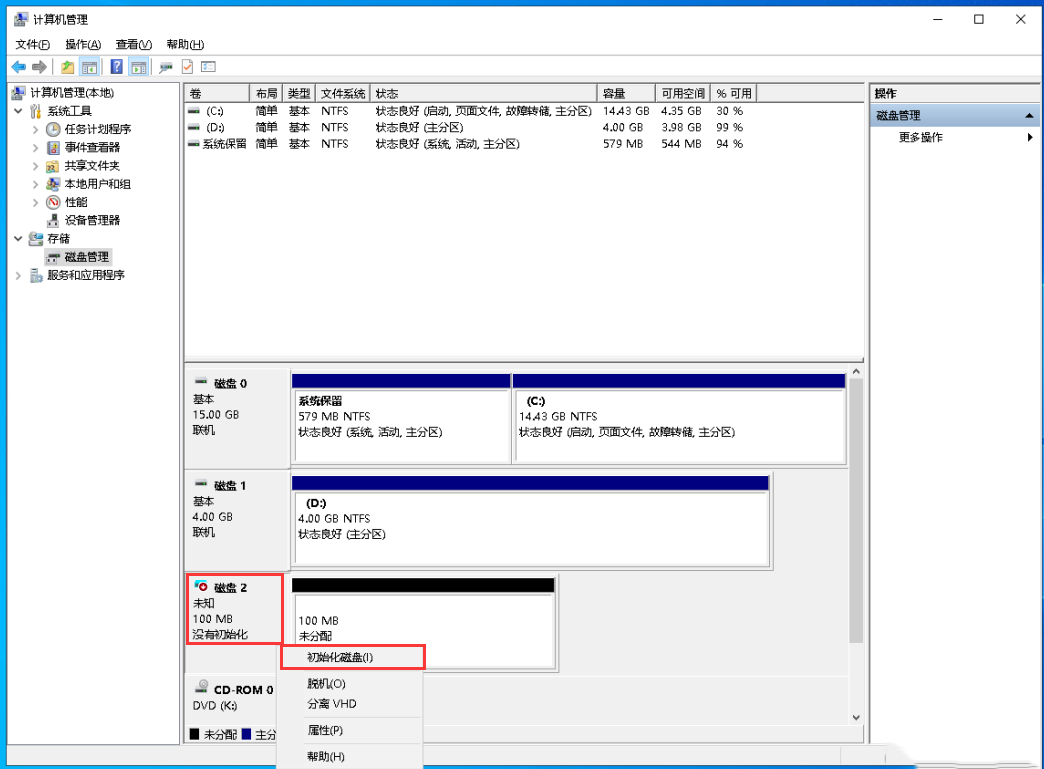Toggle the show/hide console tree icon
This screenshot has height=769, width=1044.
coord(89,67)
